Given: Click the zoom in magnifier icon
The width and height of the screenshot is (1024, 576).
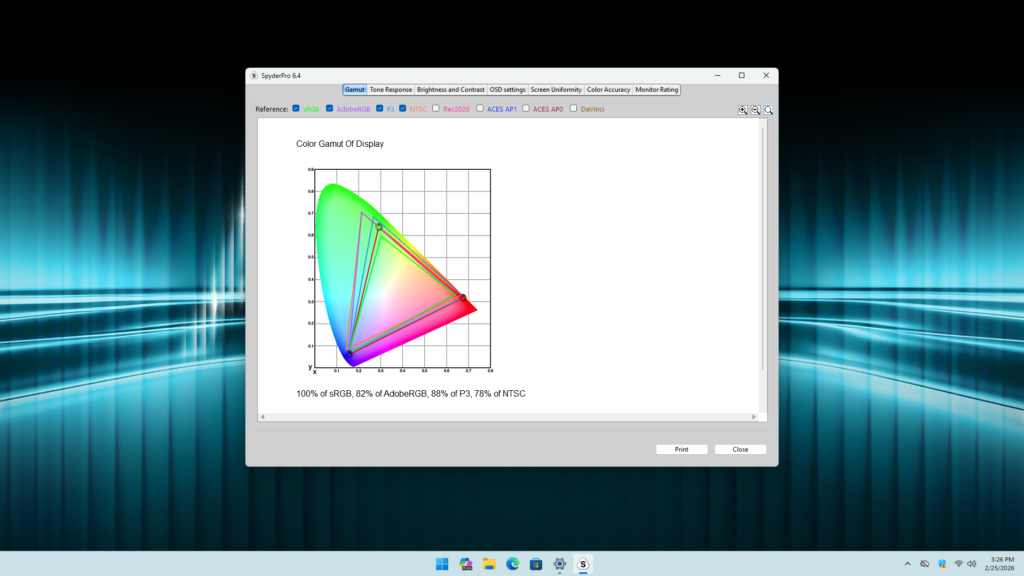Looking at the screenshot, I should [x=743, y=110].
